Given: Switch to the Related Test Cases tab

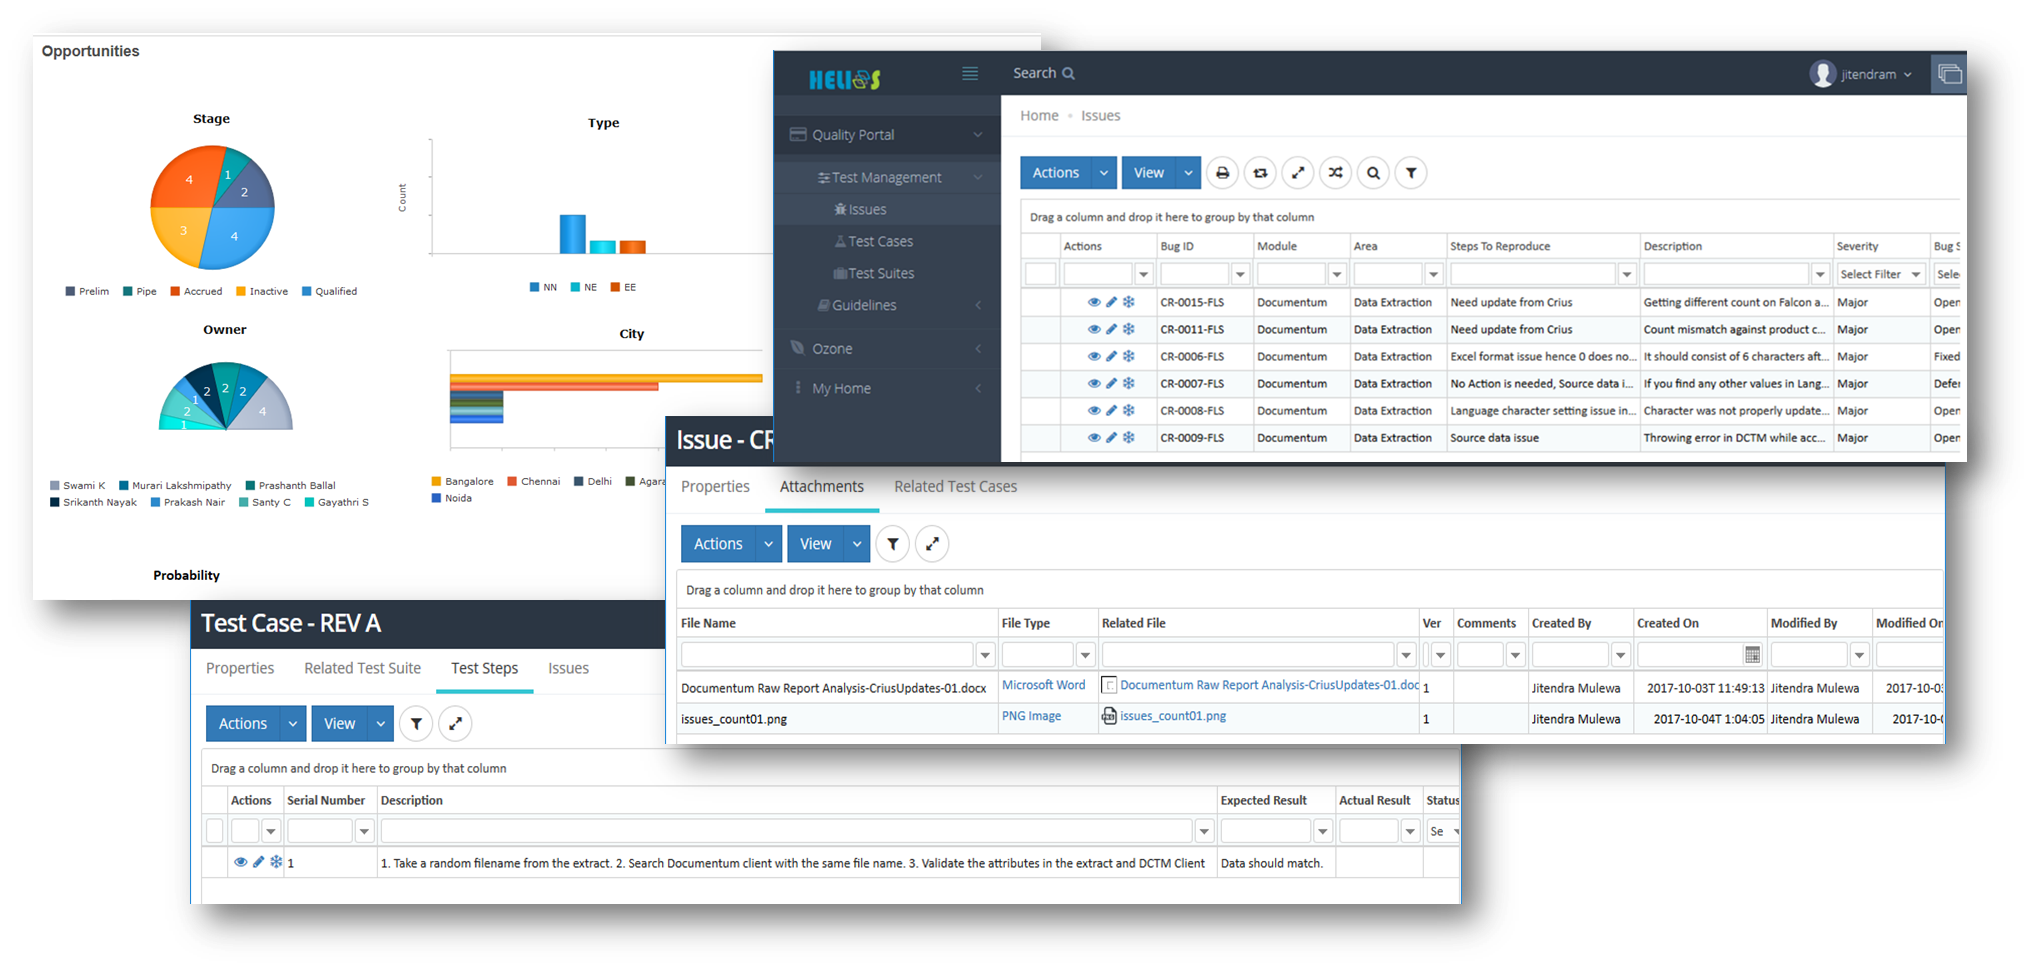Looking at the screenshot, I should tap(955, 487).
